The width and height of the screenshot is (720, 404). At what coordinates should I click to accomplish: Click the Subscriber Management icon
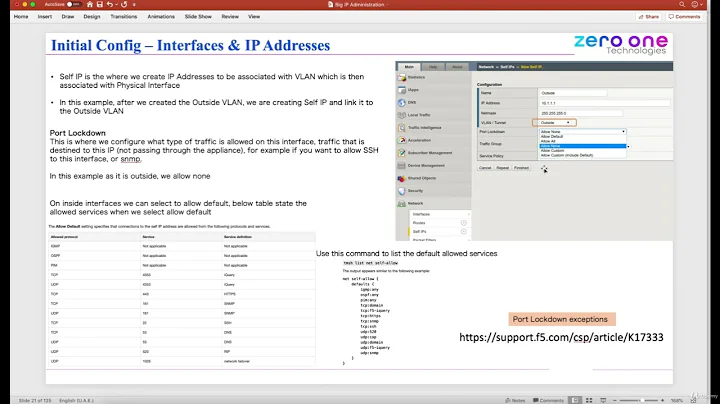402,152
